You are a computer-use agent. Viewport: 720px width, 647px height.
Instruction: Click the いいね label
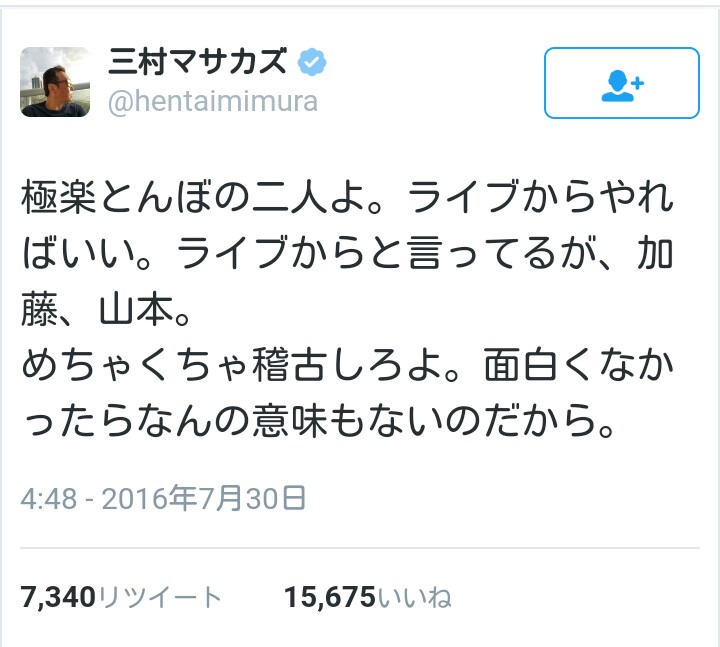point(414,598)
